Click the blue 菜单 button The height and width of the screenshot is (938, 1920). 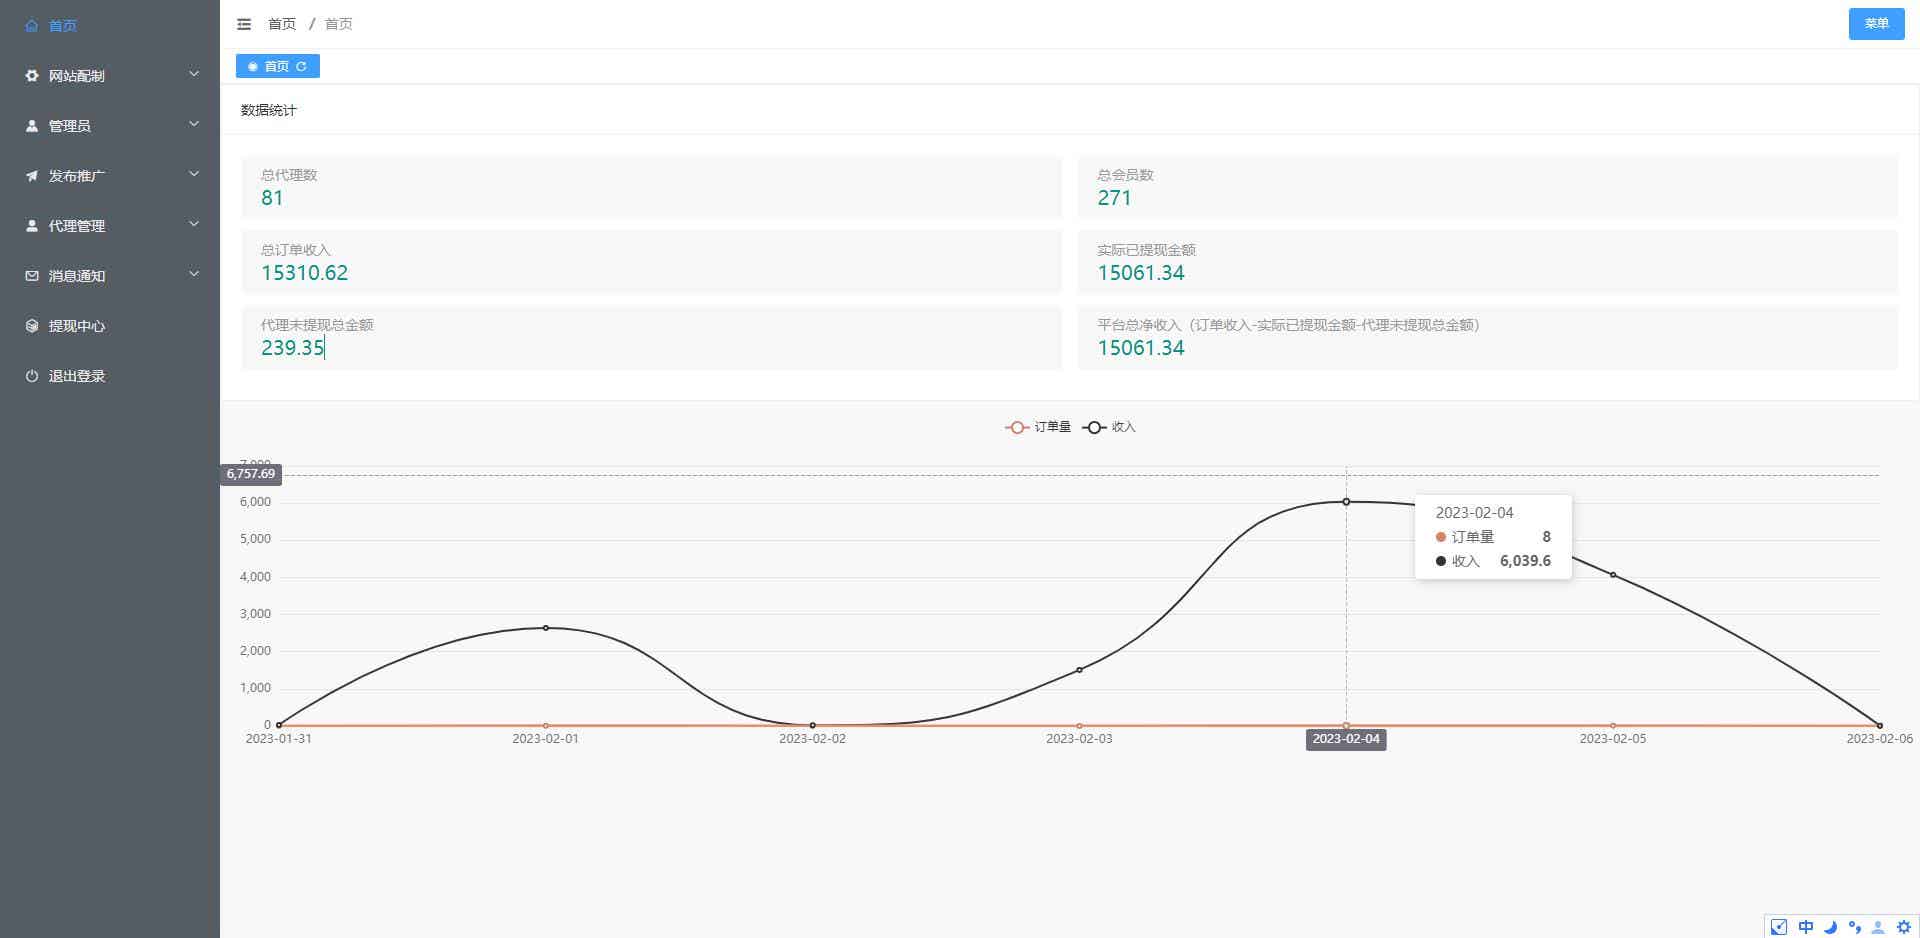point(1876,24)
